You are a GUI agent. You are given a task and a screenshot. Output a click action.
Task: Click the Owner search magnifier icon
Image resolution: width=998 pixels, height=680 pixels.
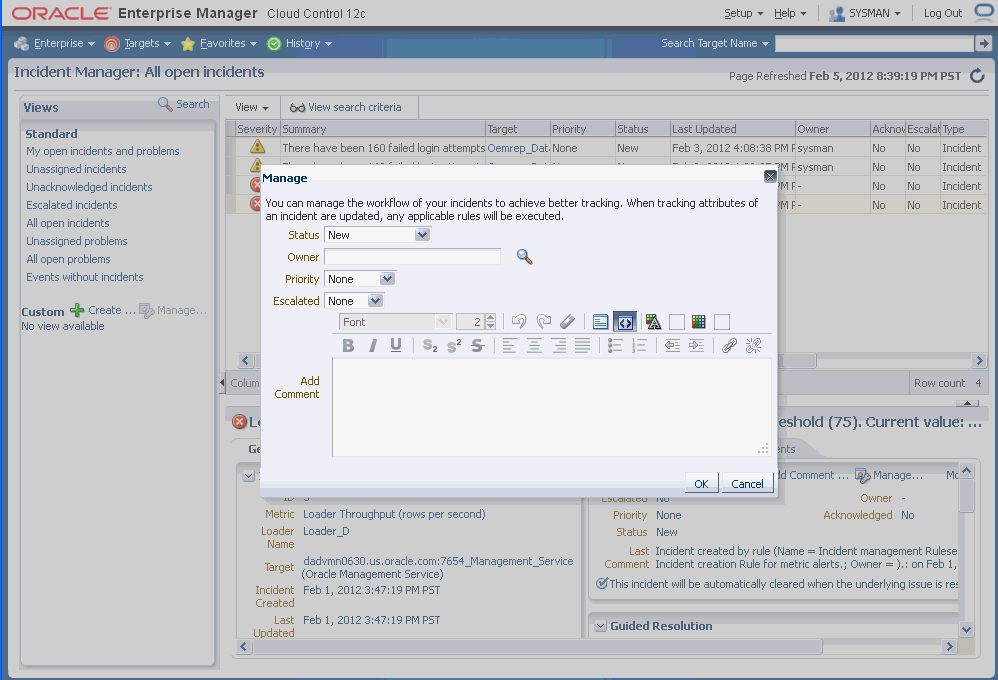point(524,257)
